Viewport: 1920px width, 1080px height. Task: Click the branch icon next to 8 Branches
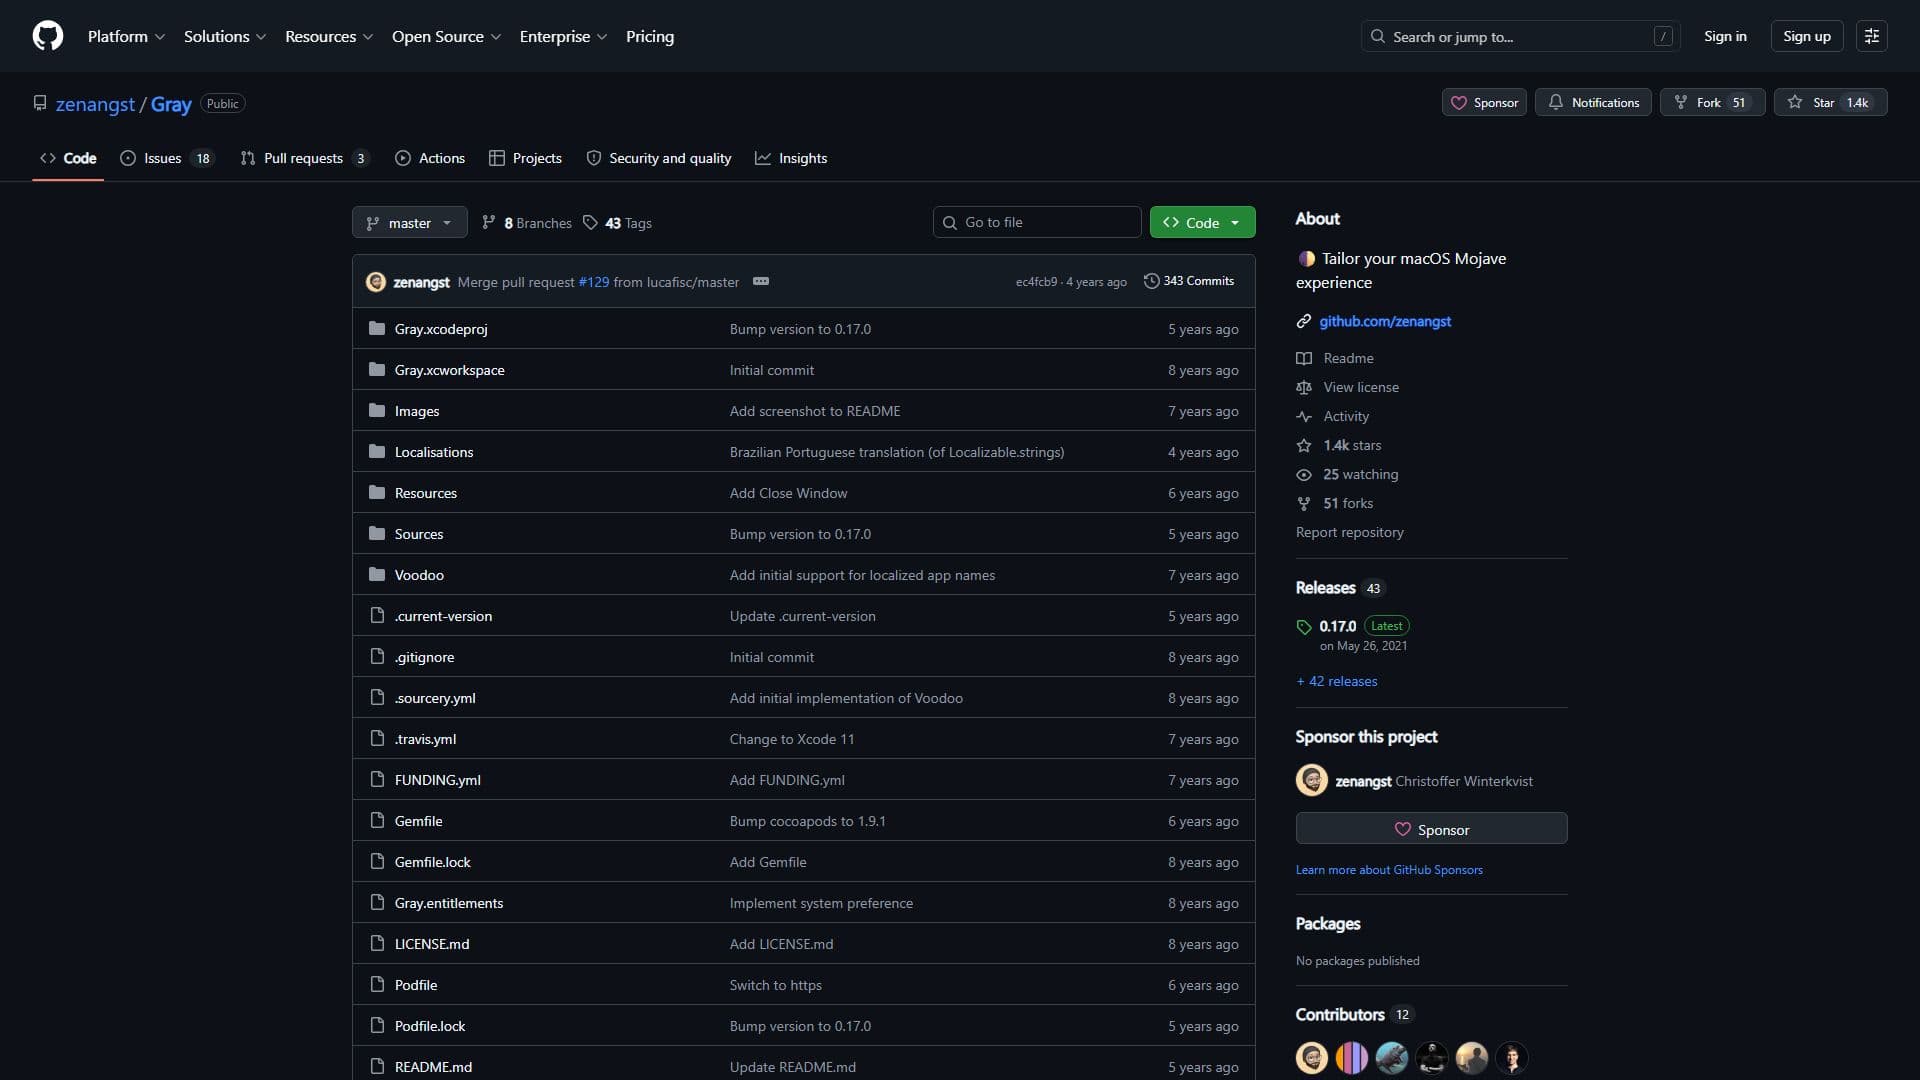tap(488, 222)
